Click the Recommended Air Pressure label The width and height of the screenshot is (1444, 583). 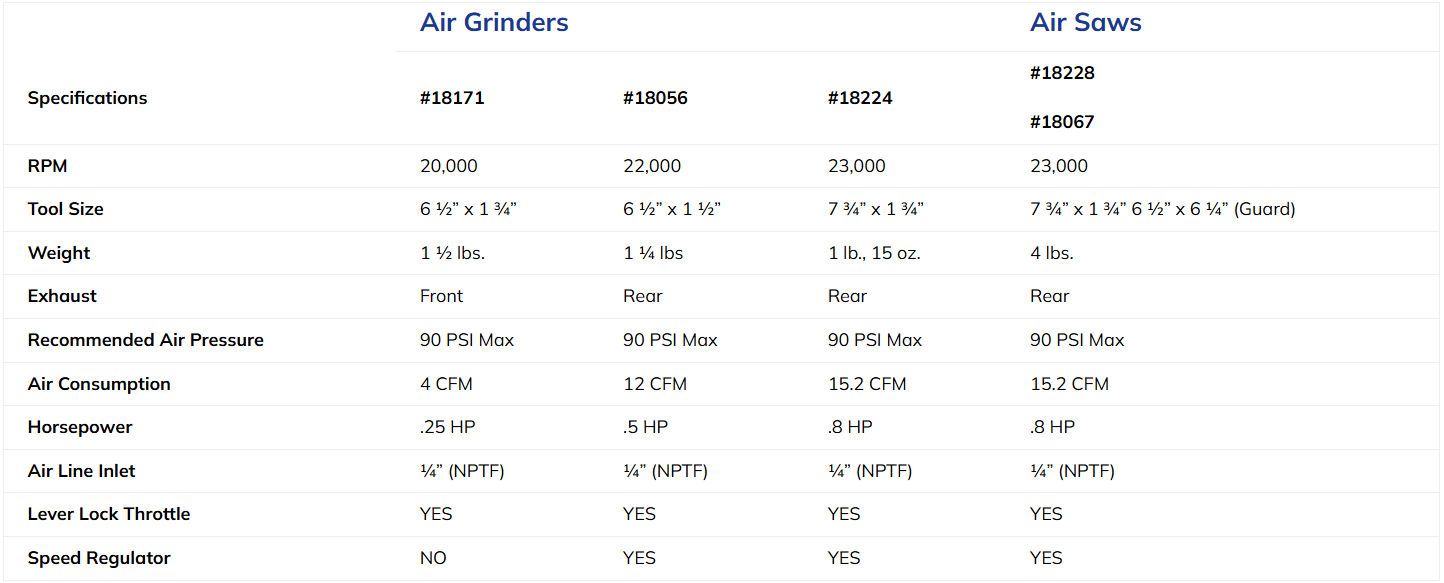[144, 340]
